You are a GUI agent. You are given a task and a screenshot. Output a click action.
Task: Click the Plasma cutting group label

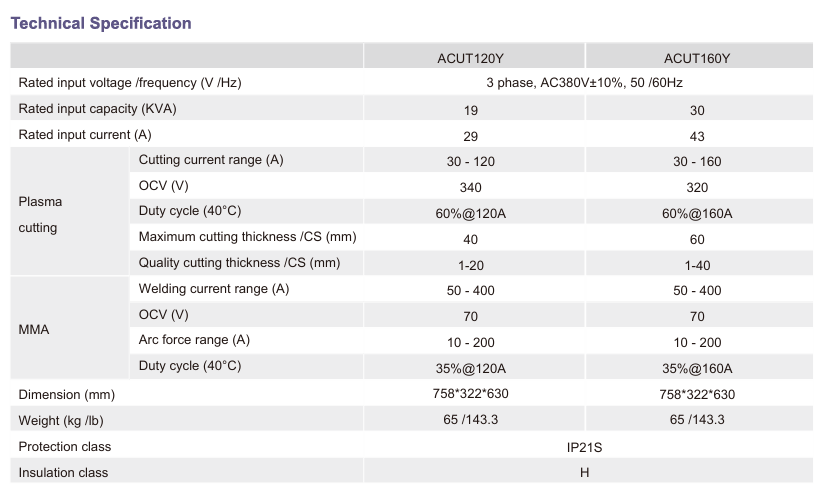pyautogui.click(x=40, y=214)
